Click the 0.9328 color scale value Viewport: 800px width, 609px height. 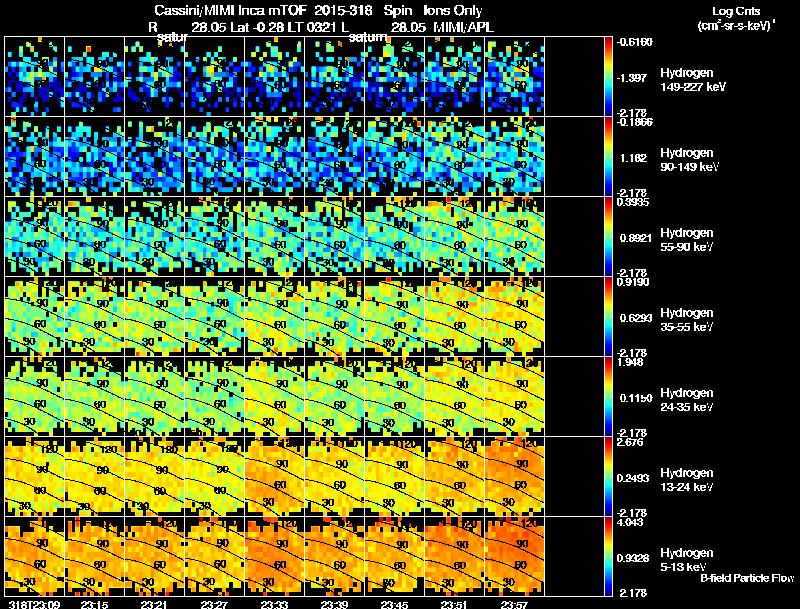633,557
